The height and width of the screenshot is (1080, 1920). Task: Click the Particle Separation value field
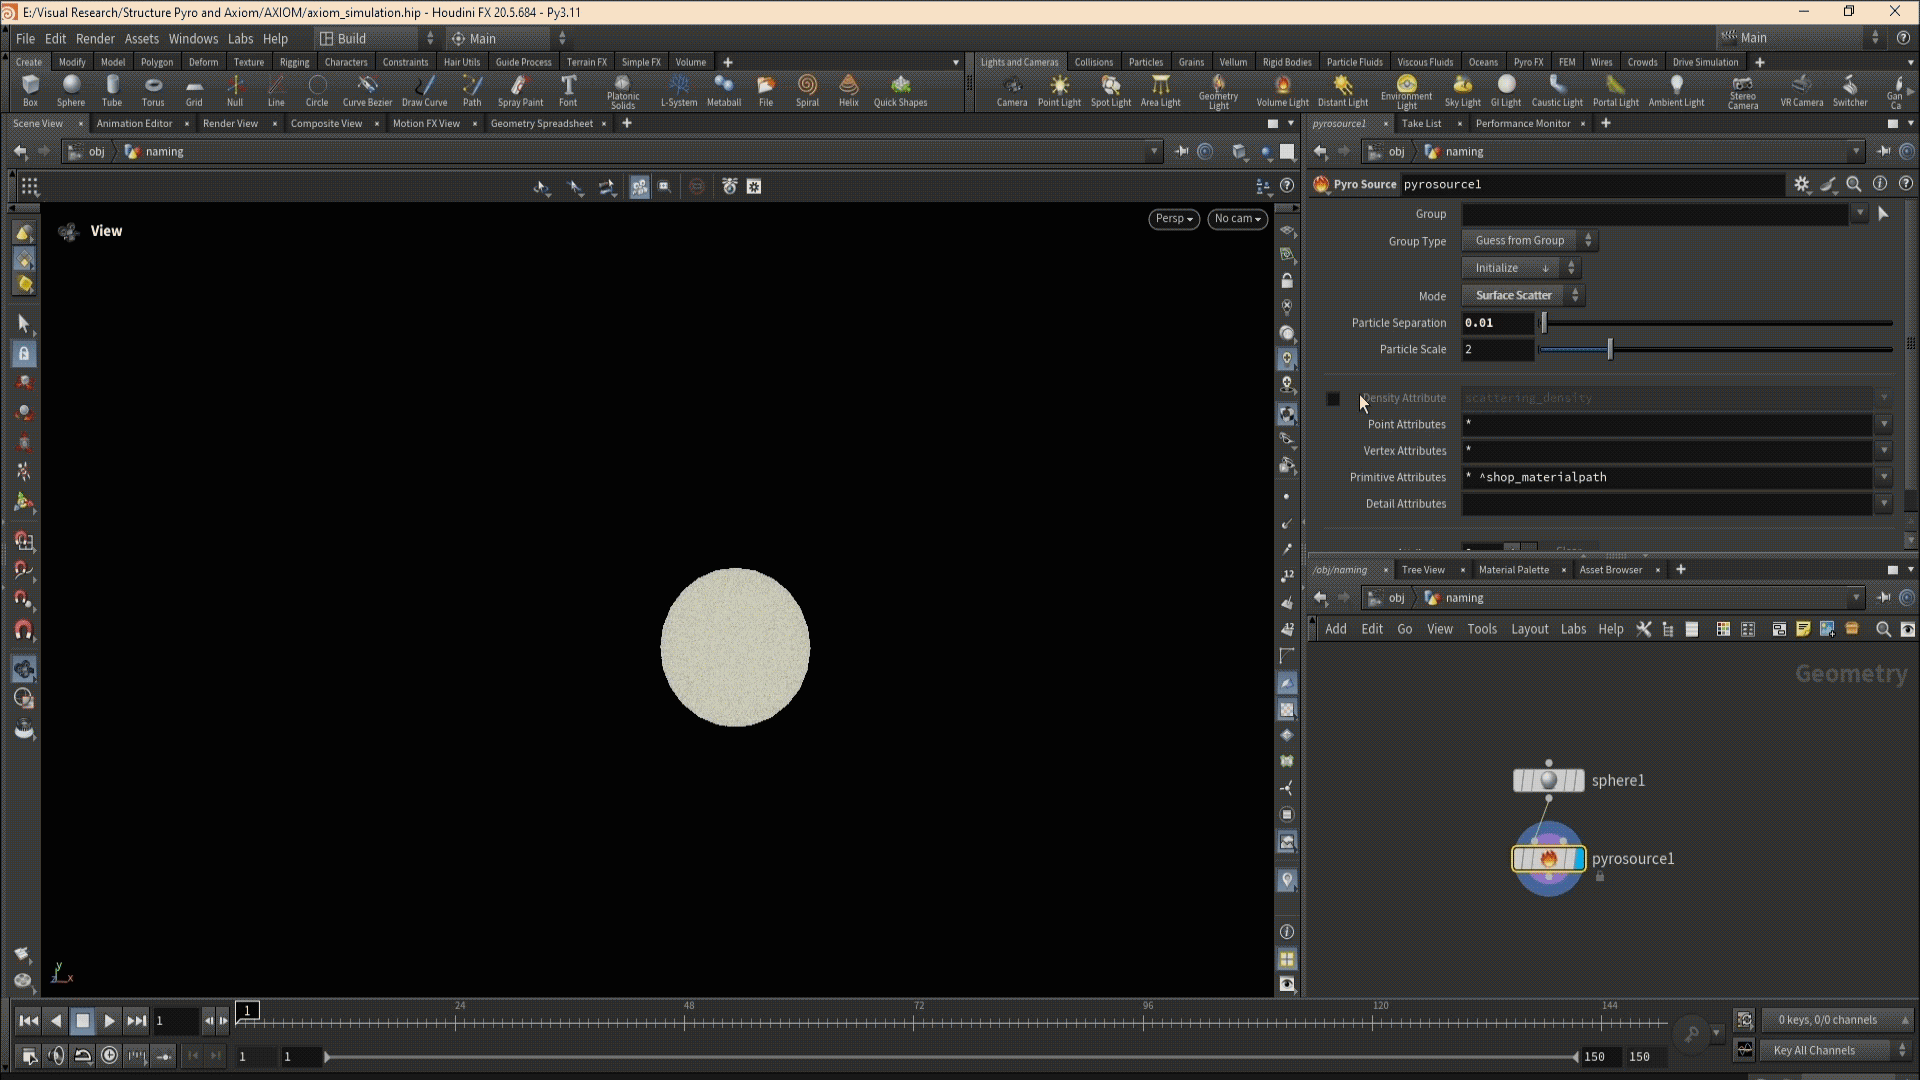(1496, 323)
